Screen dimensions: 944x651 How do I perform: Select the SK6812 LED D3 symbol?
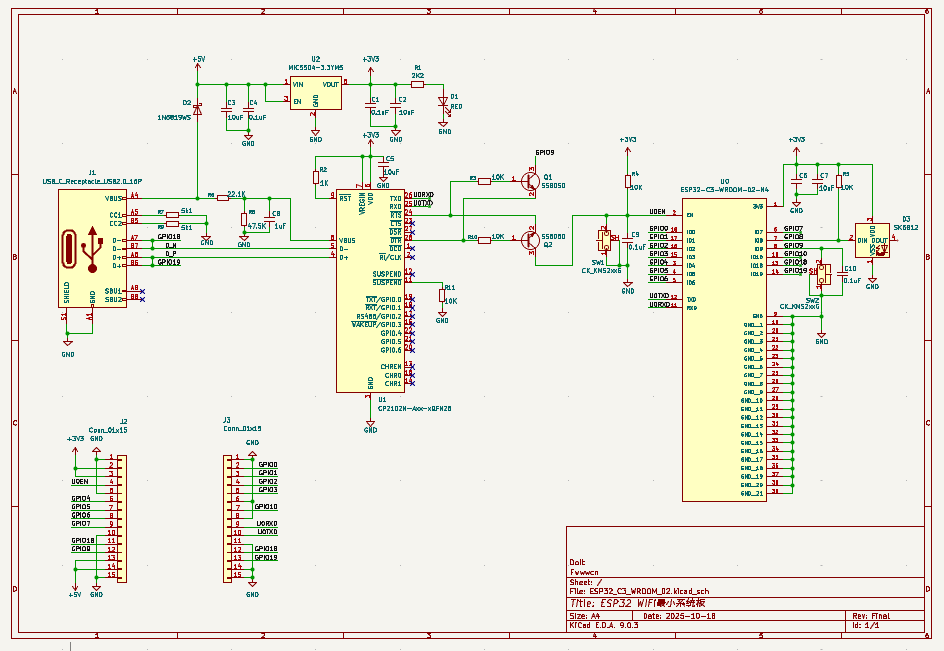[x=871, y=241]
